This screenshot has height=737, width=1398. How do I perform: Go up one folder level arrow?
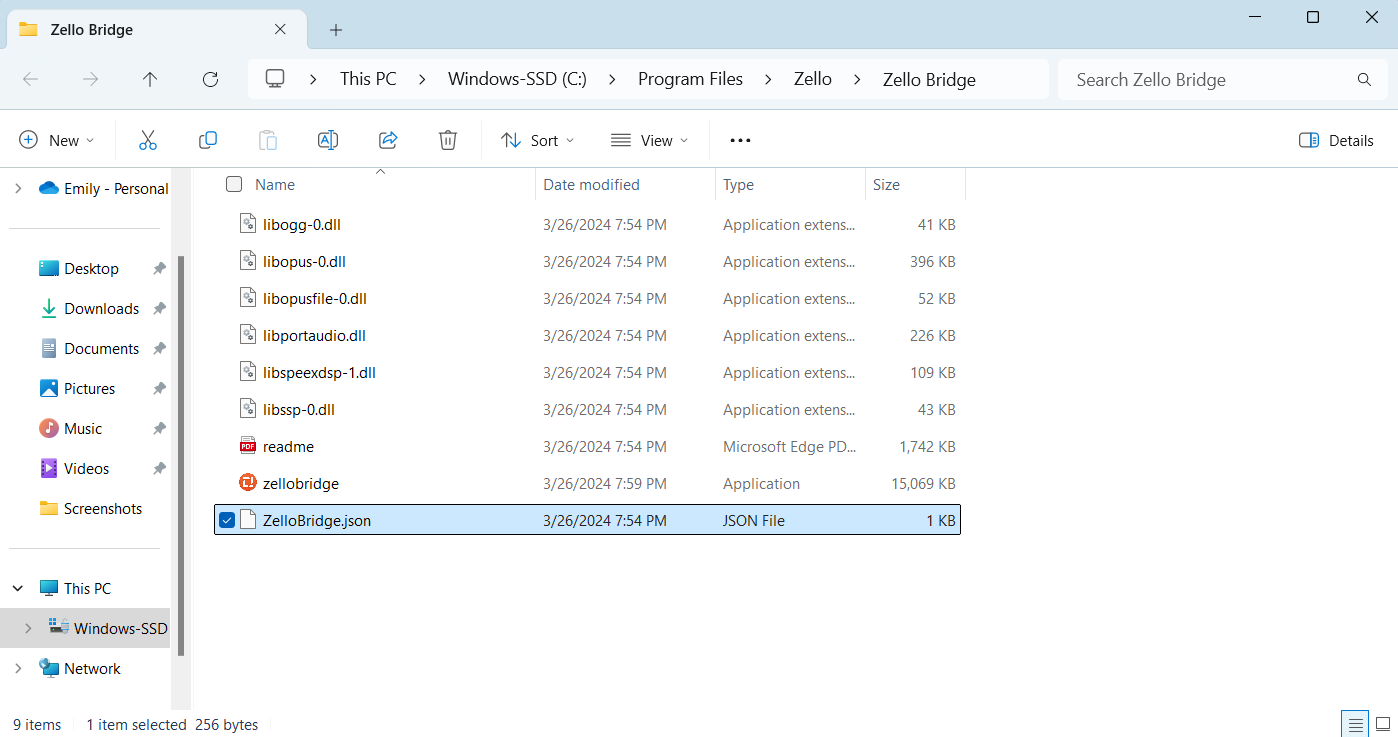(150, 79)
